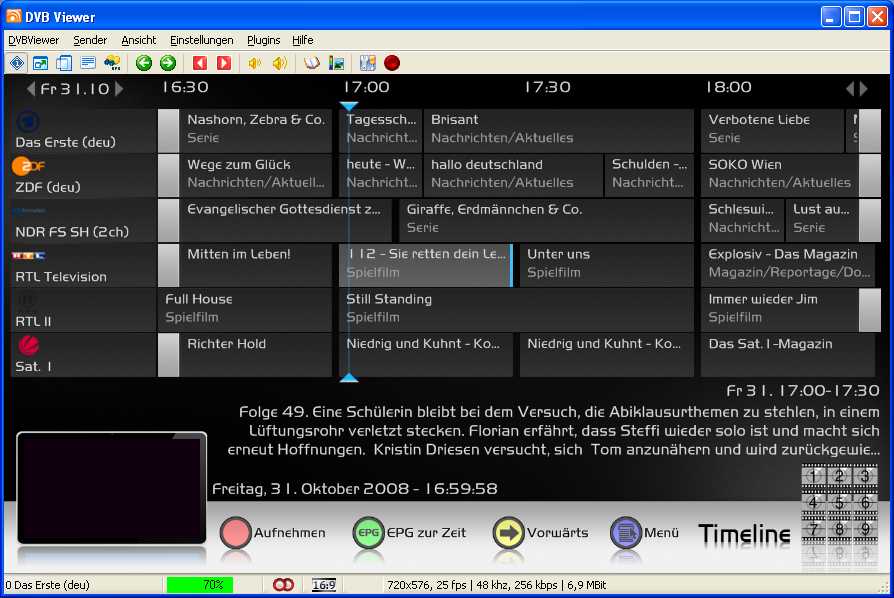Screen dimensions: 894x598
Task: Click the green right arrow toolbar button
Action: tap(168, 63)
